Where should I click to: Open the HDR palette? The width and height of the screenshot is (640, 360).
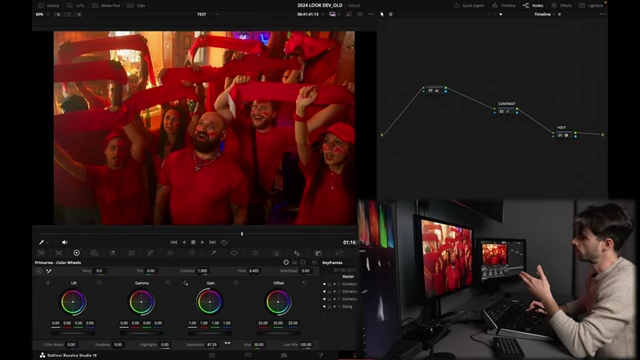(x=94, y=253)
